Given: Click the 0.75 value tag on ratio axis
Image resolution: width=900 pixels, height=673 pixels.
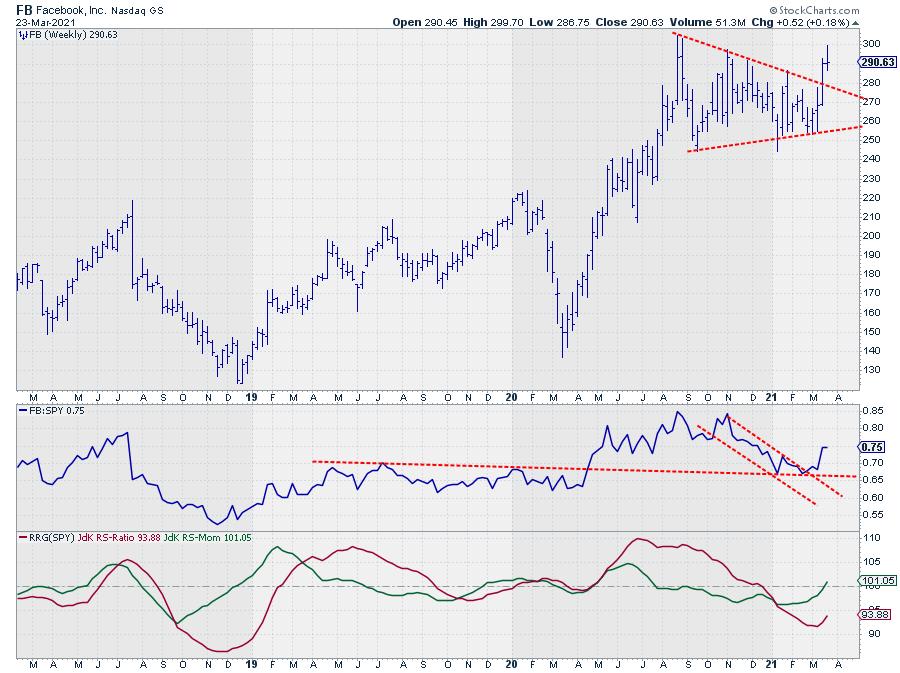Looking at the screenshot, I should coord(872,447).
